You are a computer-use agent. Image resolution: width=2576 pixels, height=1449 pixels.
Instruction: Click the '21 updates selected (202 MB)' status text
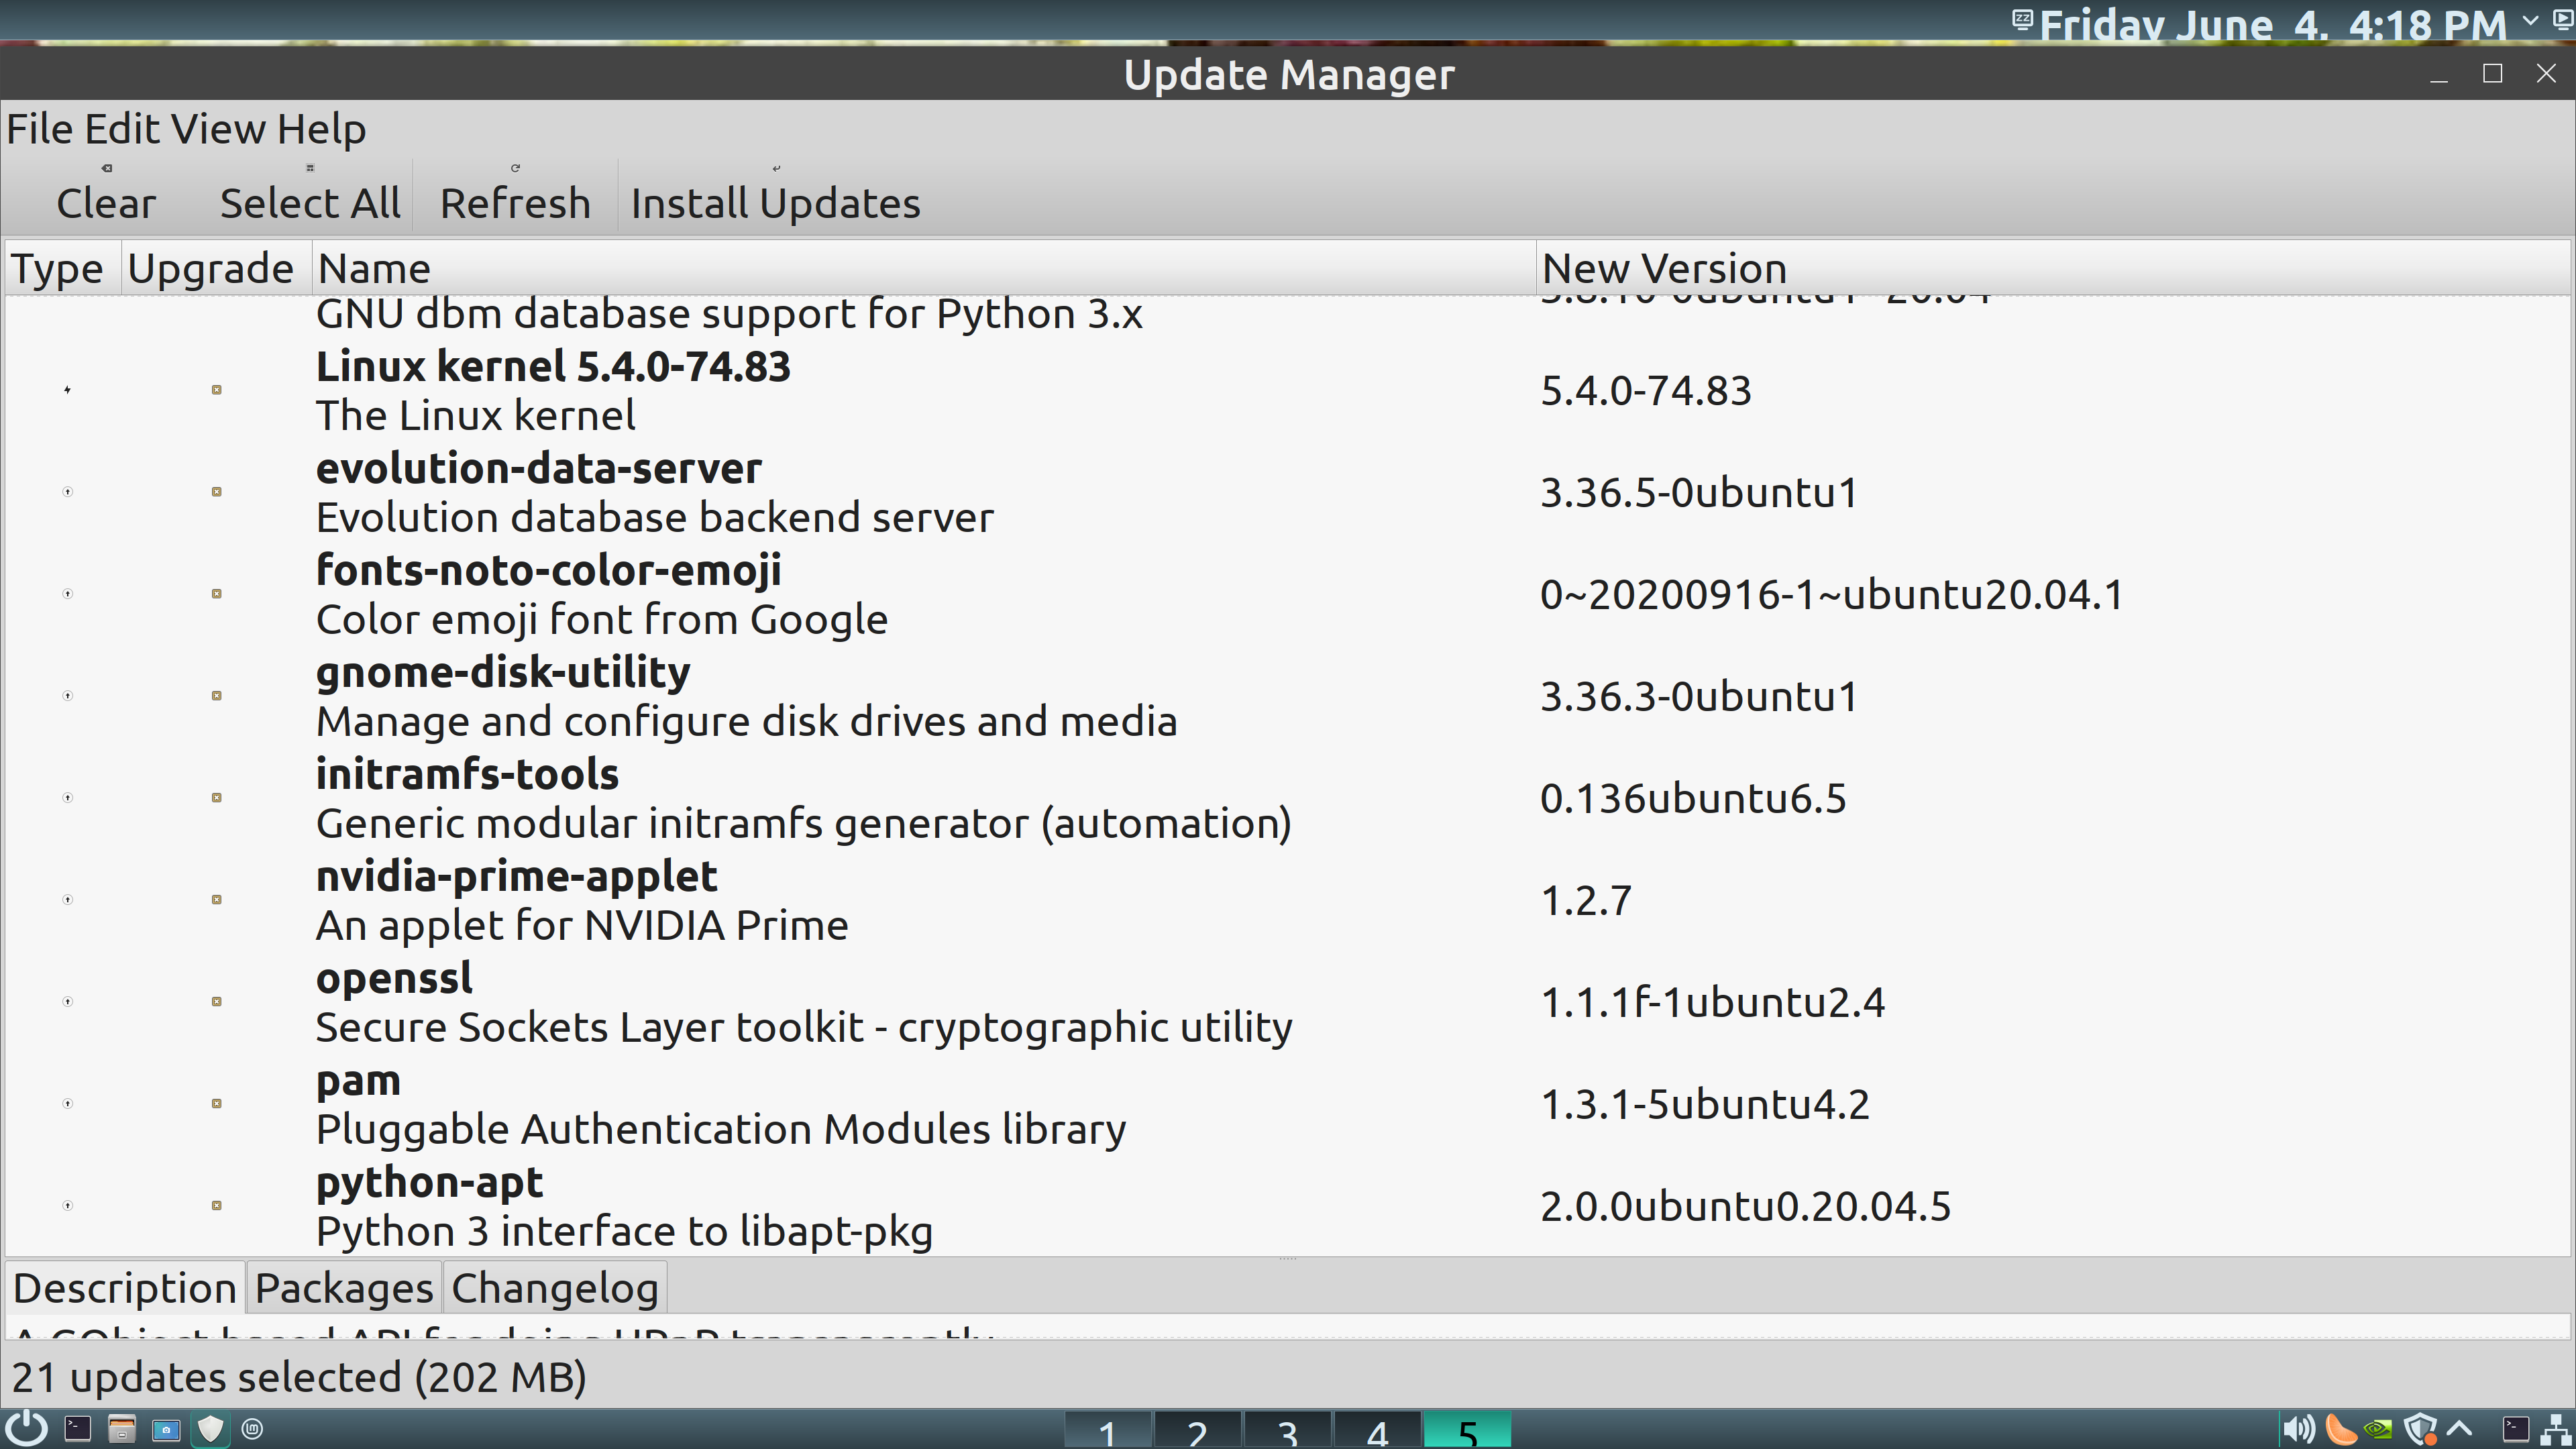[x=299, y=1378]
